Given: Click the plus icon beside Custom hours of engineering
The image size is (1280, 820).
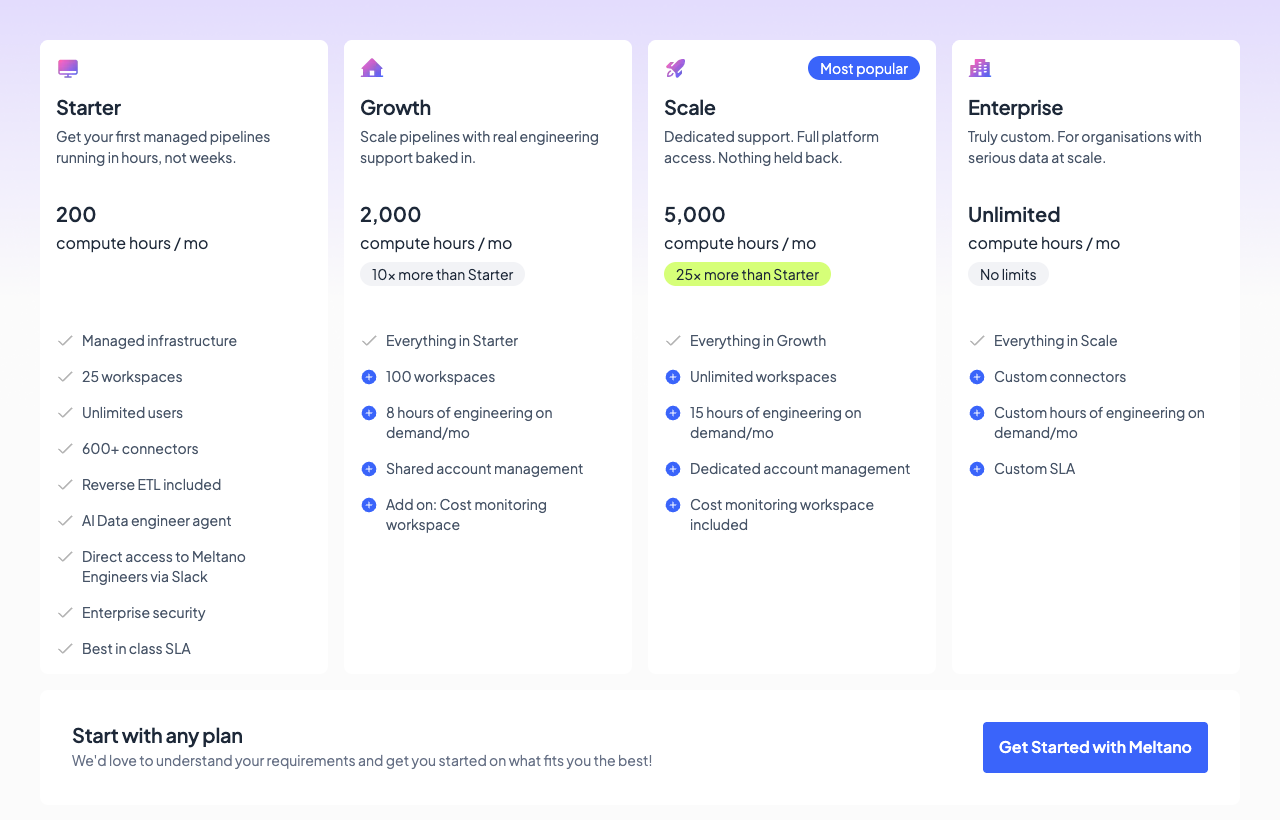Looking at the screenshot, I should point(977,413).
